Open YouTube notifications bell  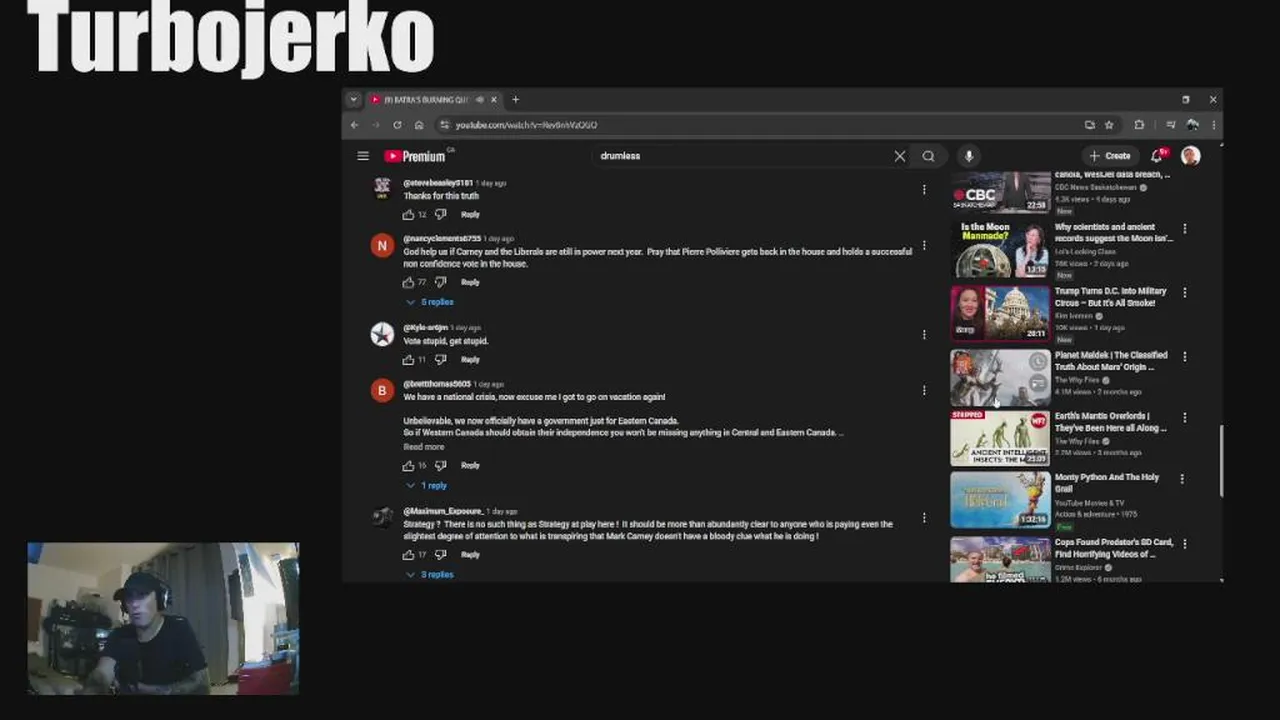tap(1158, 156)
